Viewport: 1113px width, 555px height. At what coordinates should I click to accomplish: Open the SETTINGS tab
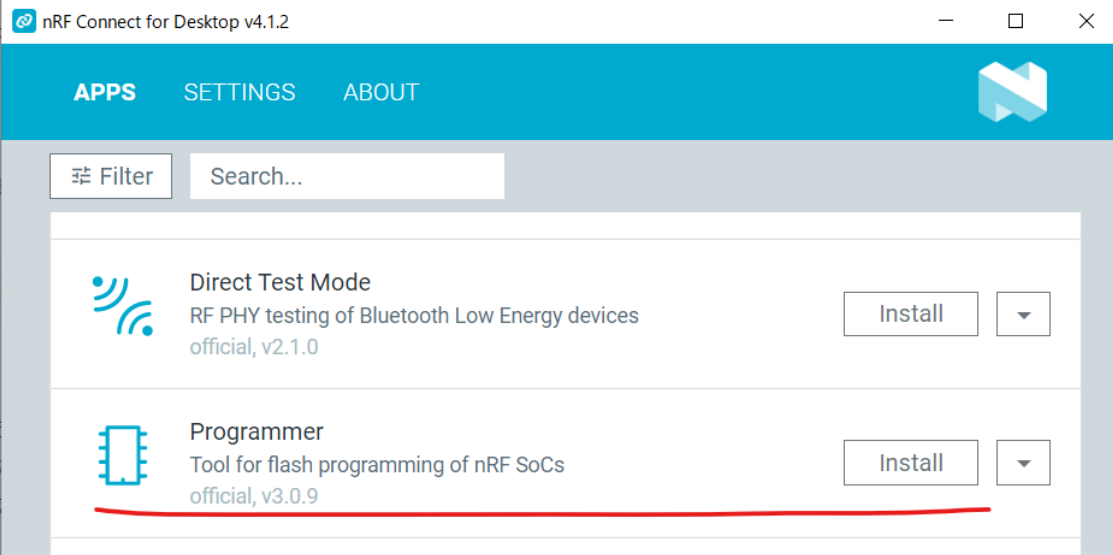pos(240,93)
